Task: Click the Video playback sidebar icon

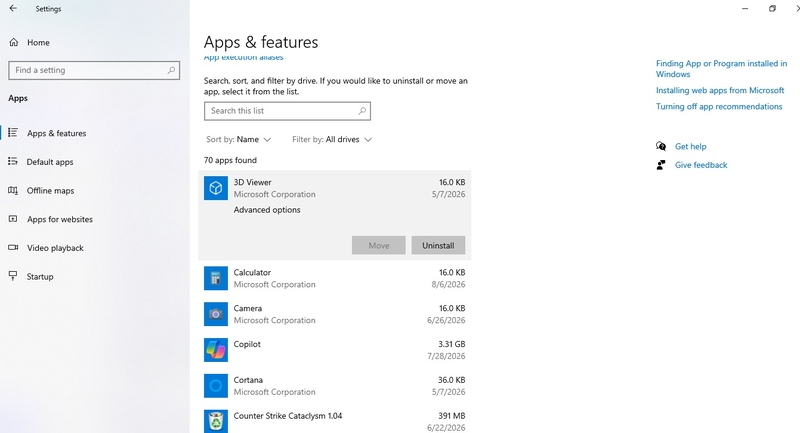Action: tap(13, 247)
